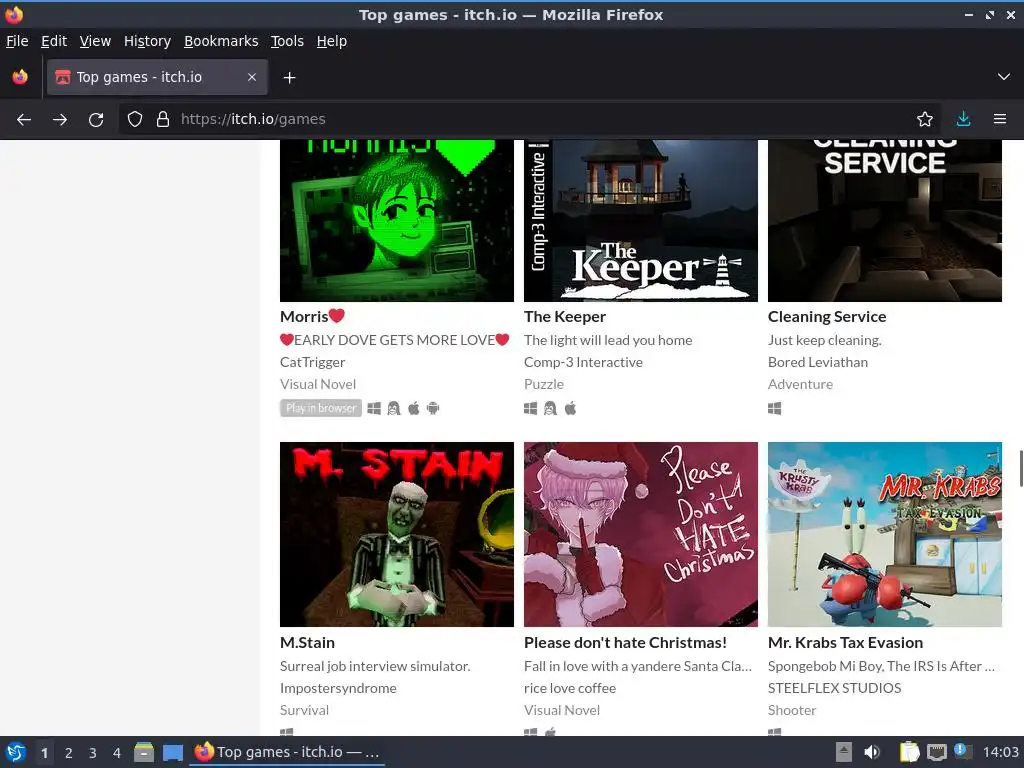Visit Bored Leviathan author page
Image resolution: width=1024 pixels, height=768 pixels.
[818, 362]
